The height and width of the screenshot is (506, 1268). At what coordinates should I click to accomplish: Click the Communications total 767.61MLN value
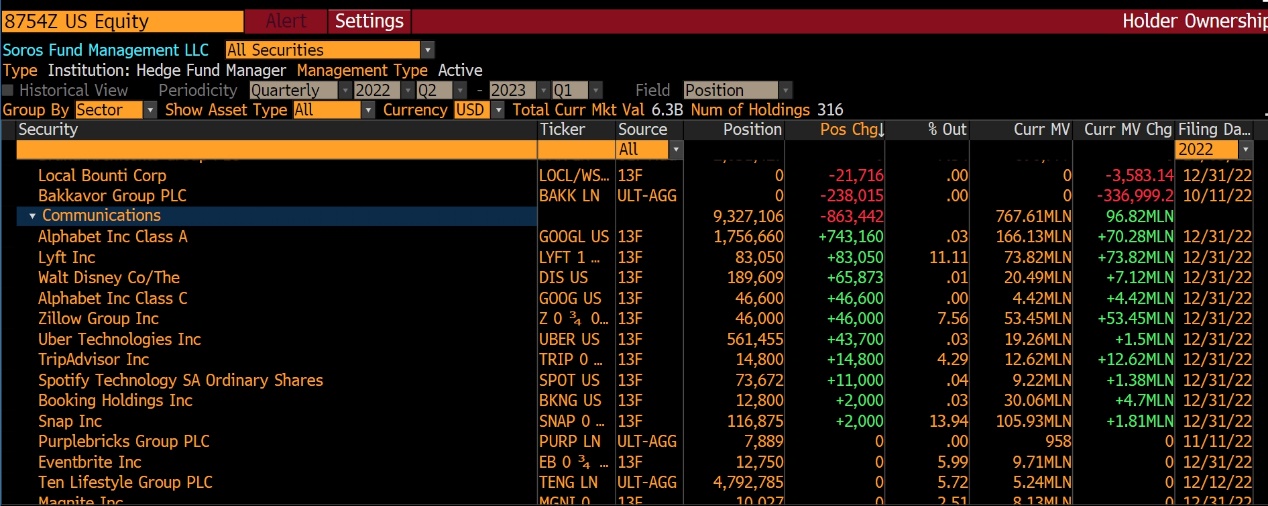pos(1034,216)
